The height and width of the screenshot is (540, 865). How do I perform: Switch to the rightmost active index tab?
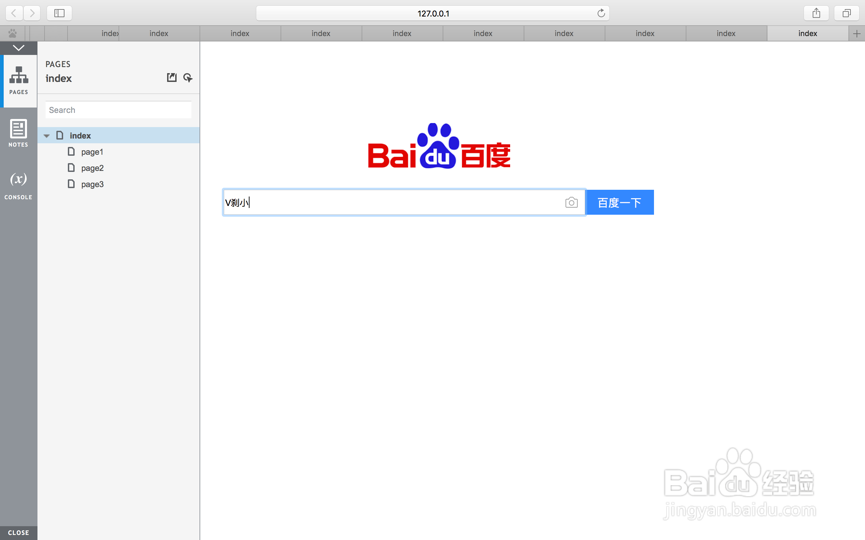click(x=808, y=34)
